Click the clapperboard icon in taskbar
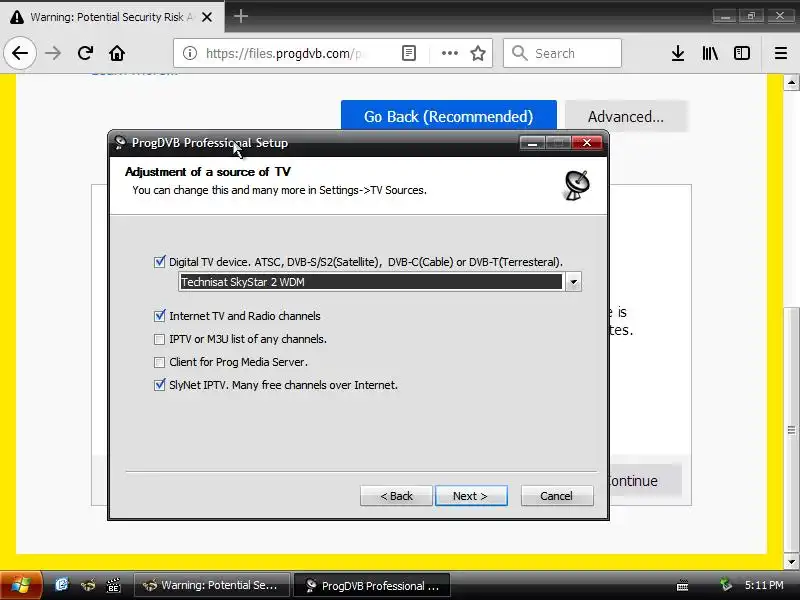Viewport: 800px width, 600px height. (113, 585)
